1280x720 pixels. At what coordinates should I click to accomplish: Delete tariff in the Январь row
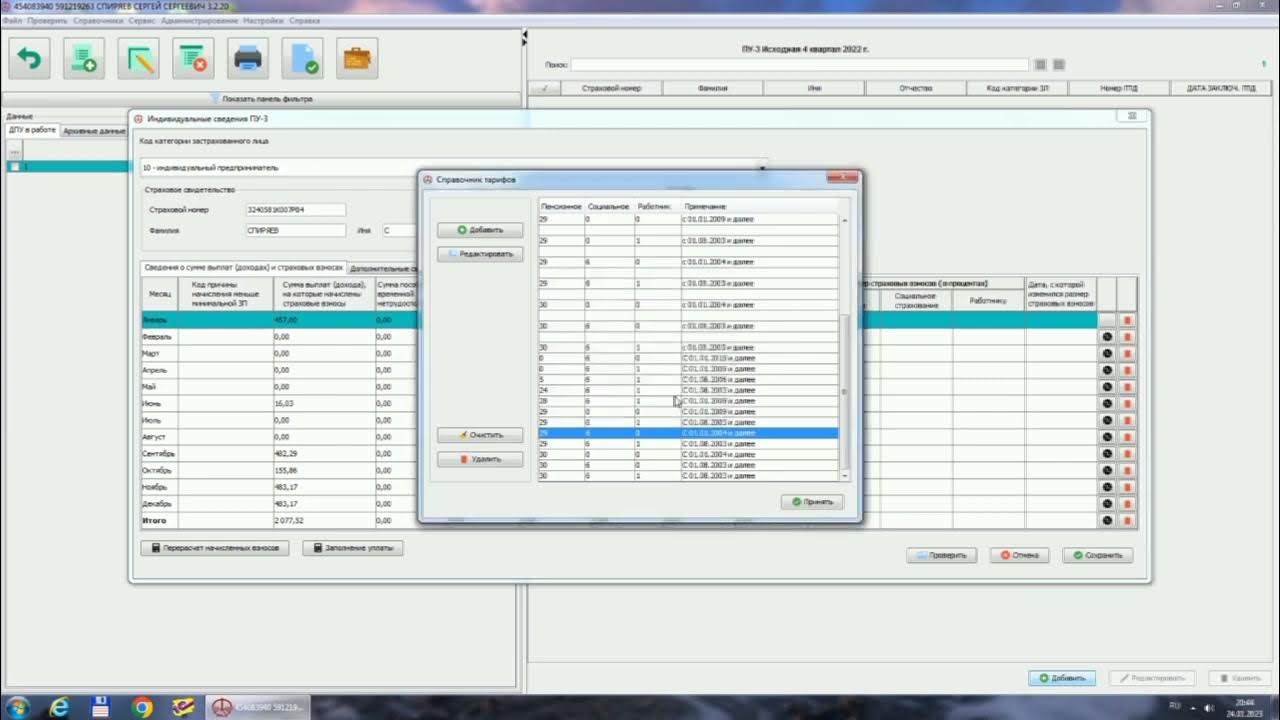point(1127,321)
